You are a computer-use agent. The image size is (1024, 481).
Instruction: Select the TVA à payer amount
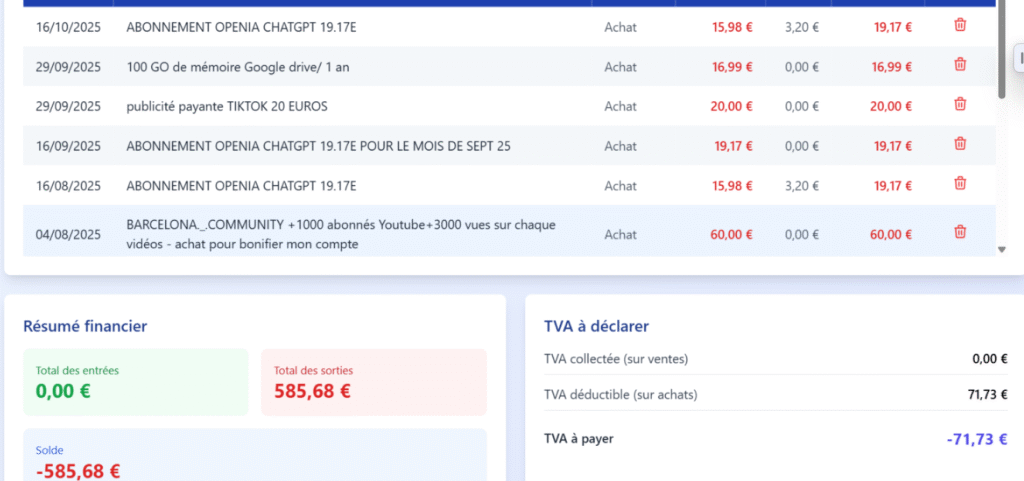(977, 439)
